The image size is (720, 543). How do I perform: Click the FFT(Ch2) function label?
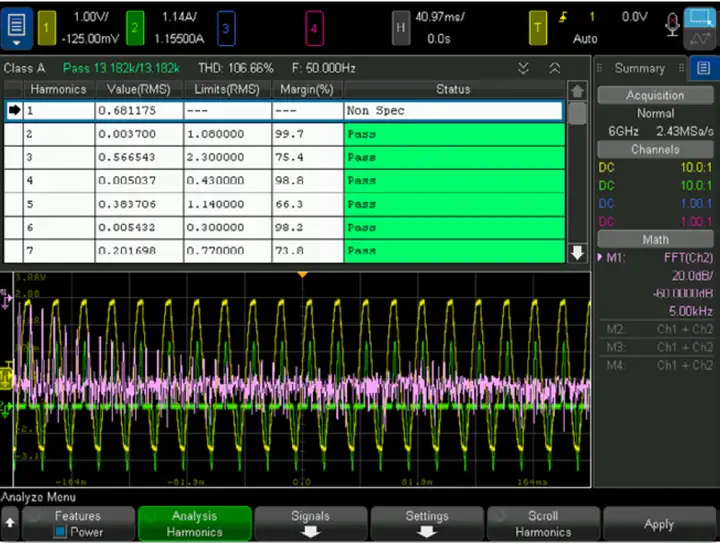click(688, 258)
